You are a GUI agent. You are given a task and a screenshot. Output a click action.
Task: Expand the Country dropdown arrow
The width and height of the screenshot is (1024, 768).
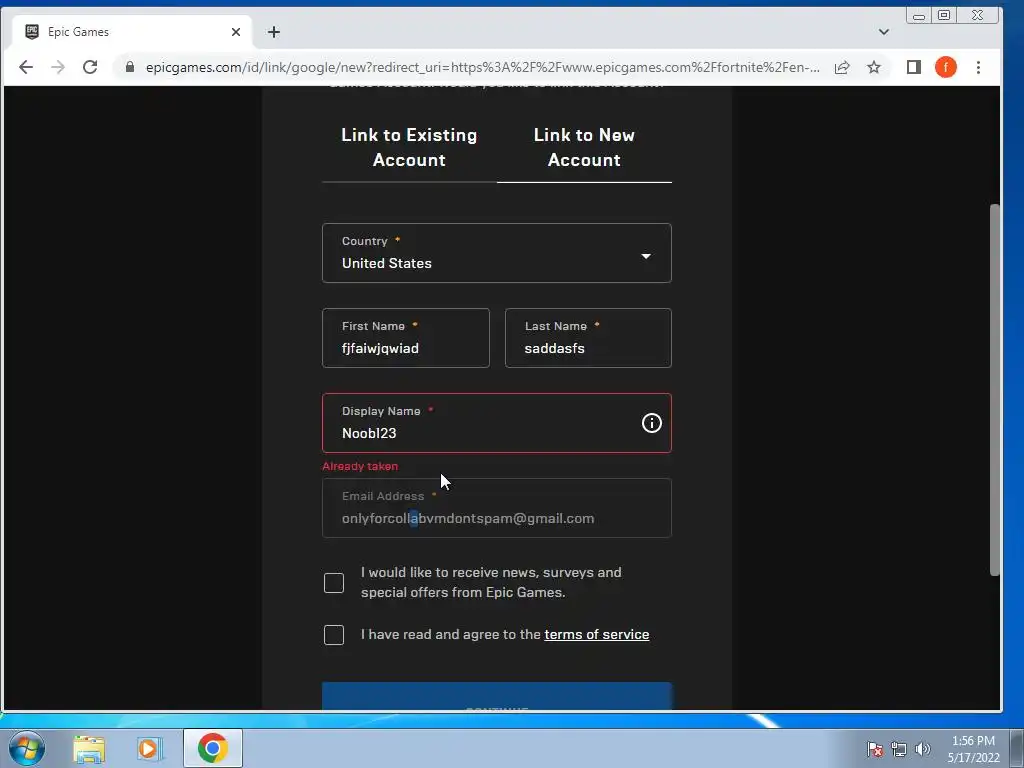pyautogui.click(x=646, y=256)
